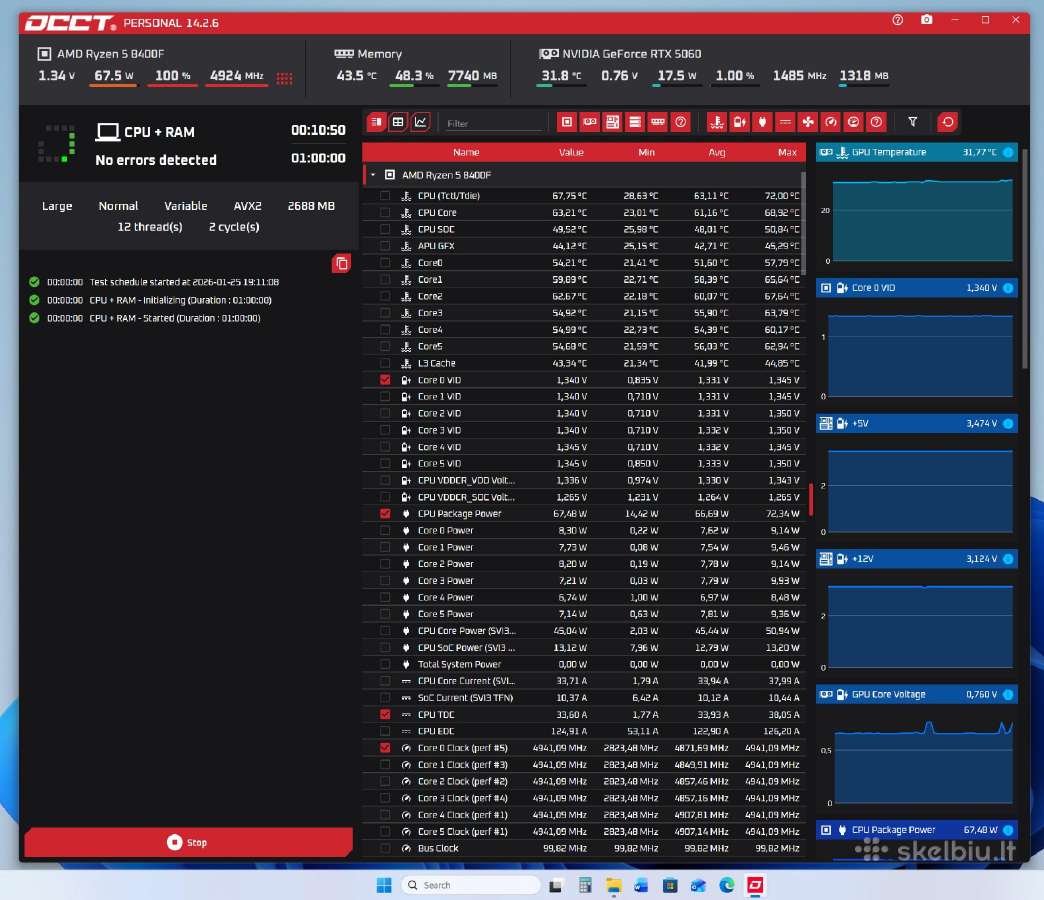Stop the running CPU + RAM test
The height and width of the screenshot is (900, 1044).
tap(188, 842)
